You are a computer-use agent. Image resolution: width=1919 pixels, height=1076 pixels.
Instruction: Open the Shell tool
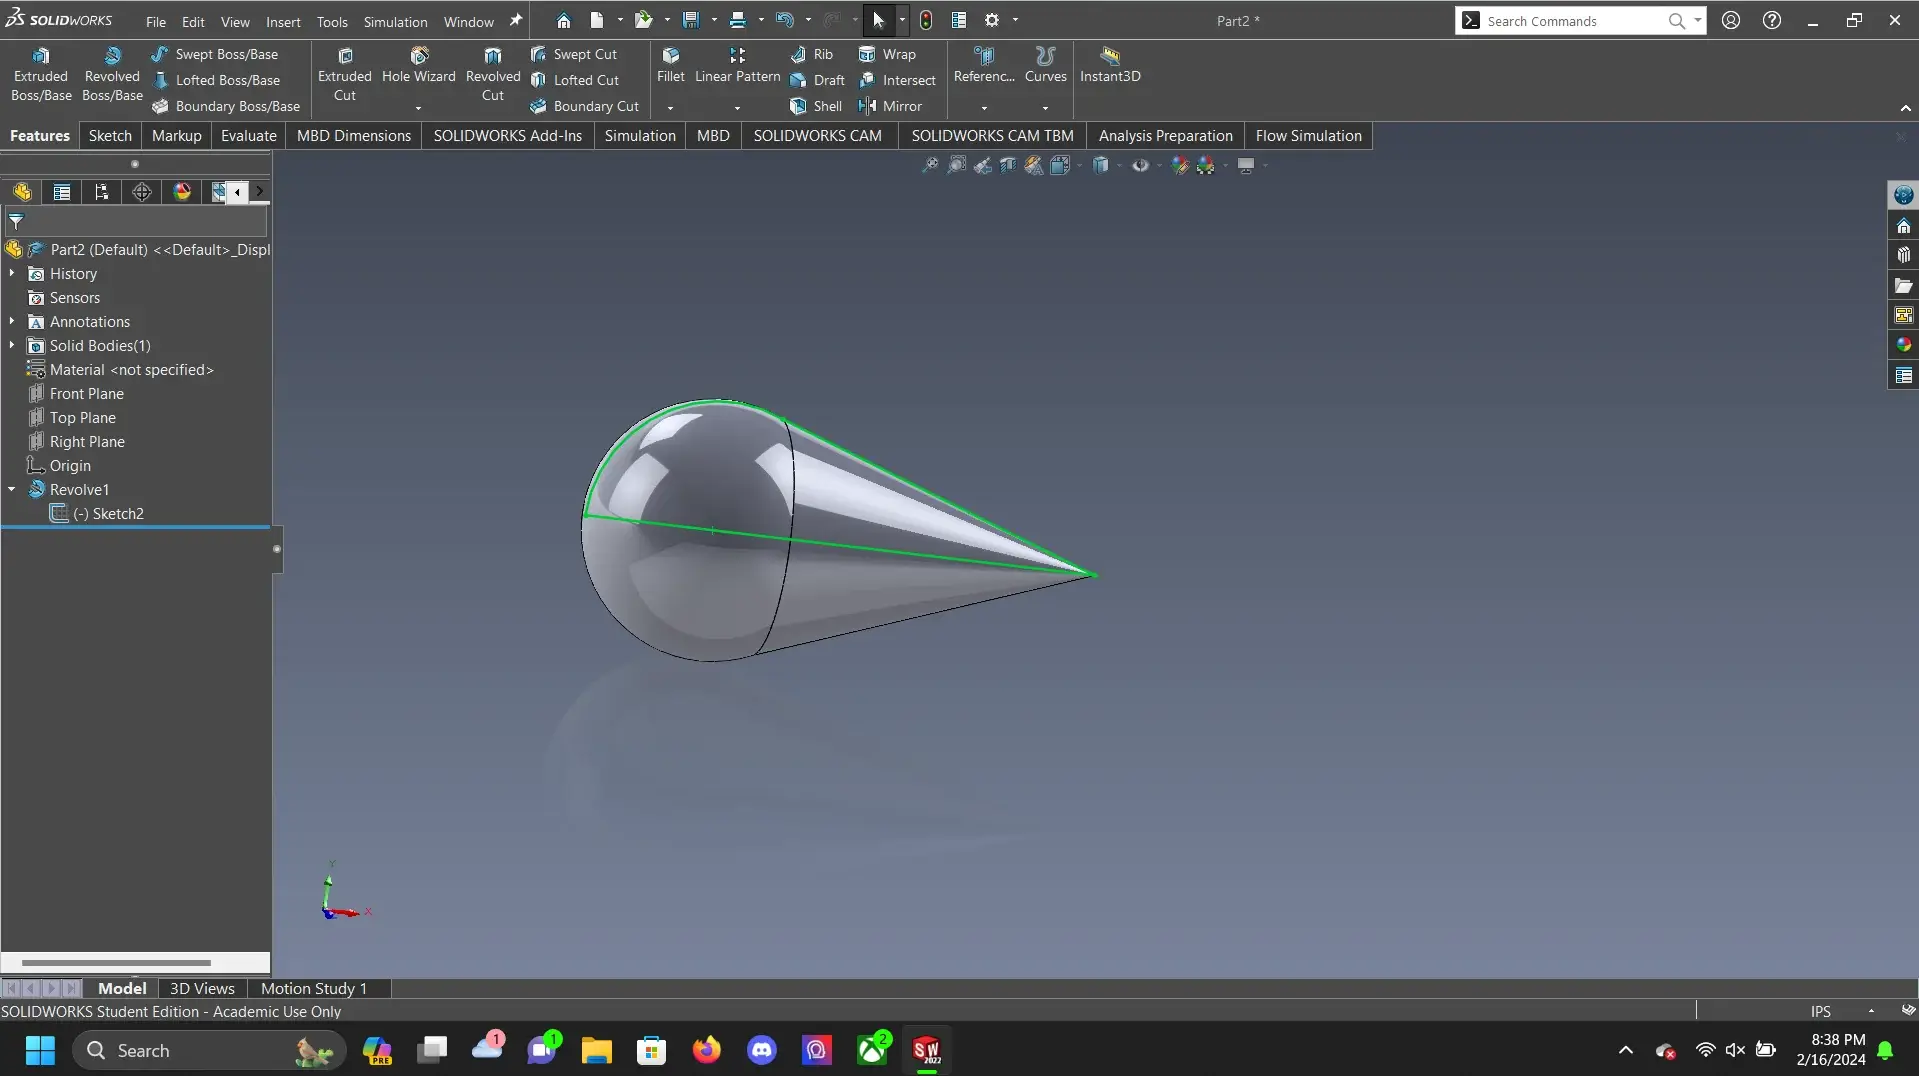pyautogui.click(x=816, y=106)
